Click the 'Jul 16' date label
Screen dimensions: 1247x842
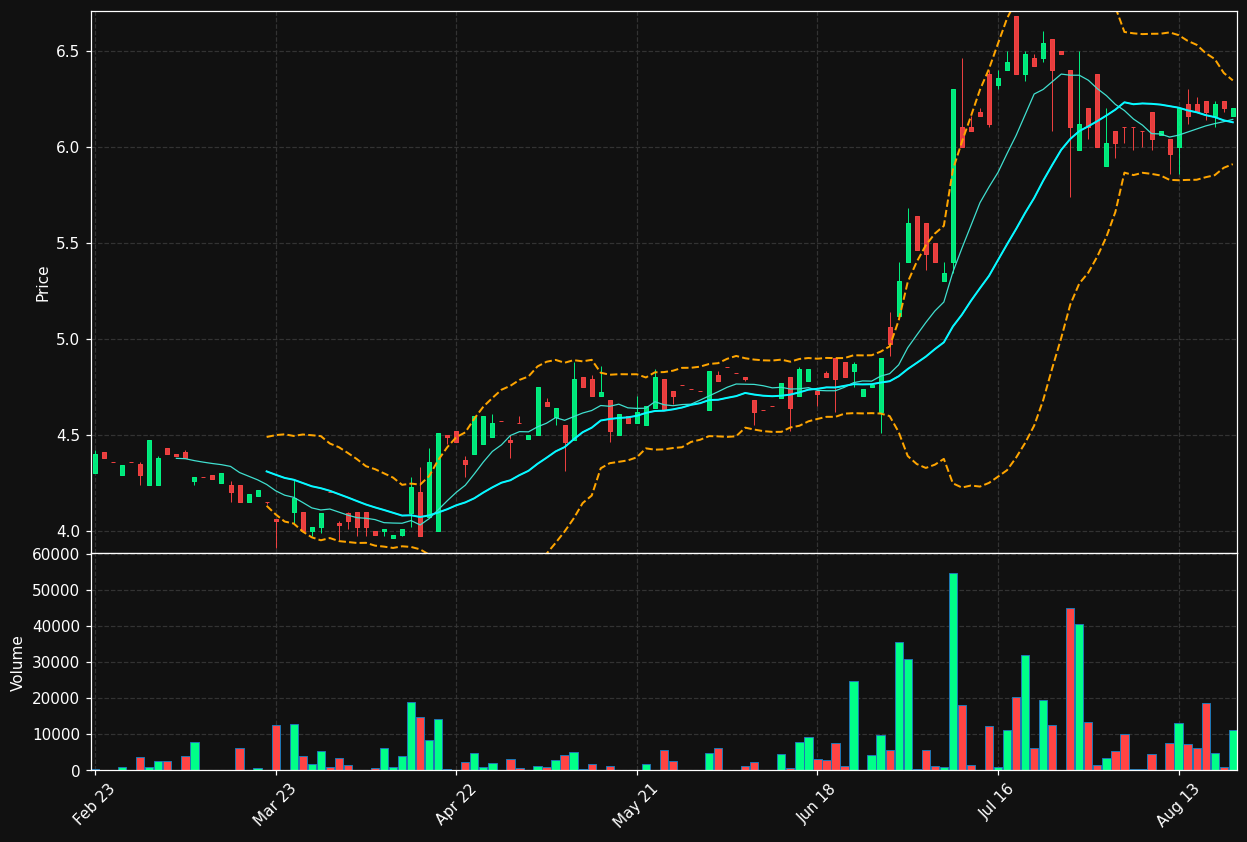[996, 804]
